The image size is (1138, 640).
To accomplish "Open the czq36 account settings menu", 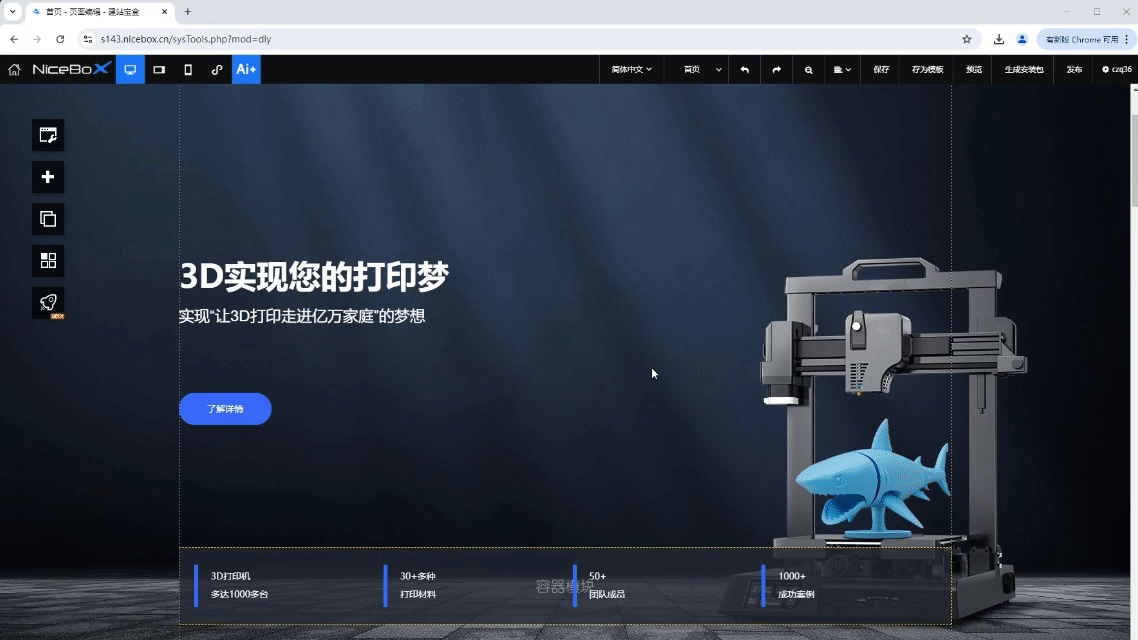I will [1113, 70].
